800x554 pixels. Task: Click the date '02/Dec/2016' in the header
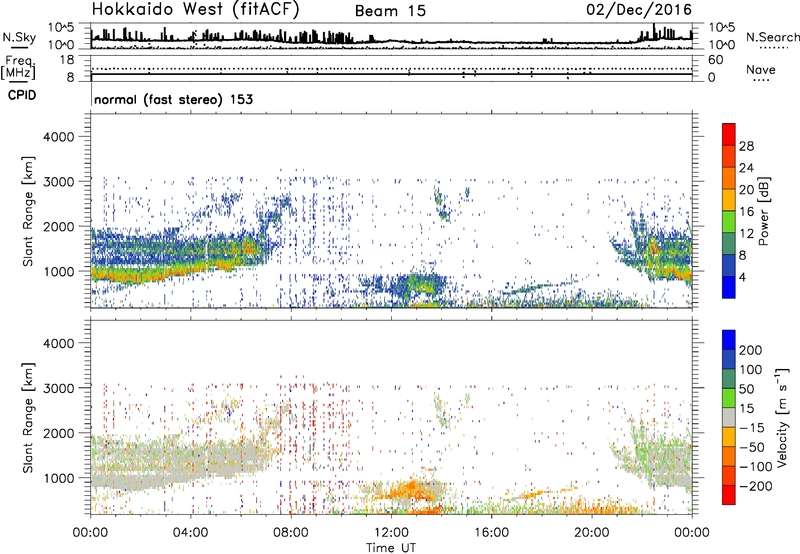(639, 10)
